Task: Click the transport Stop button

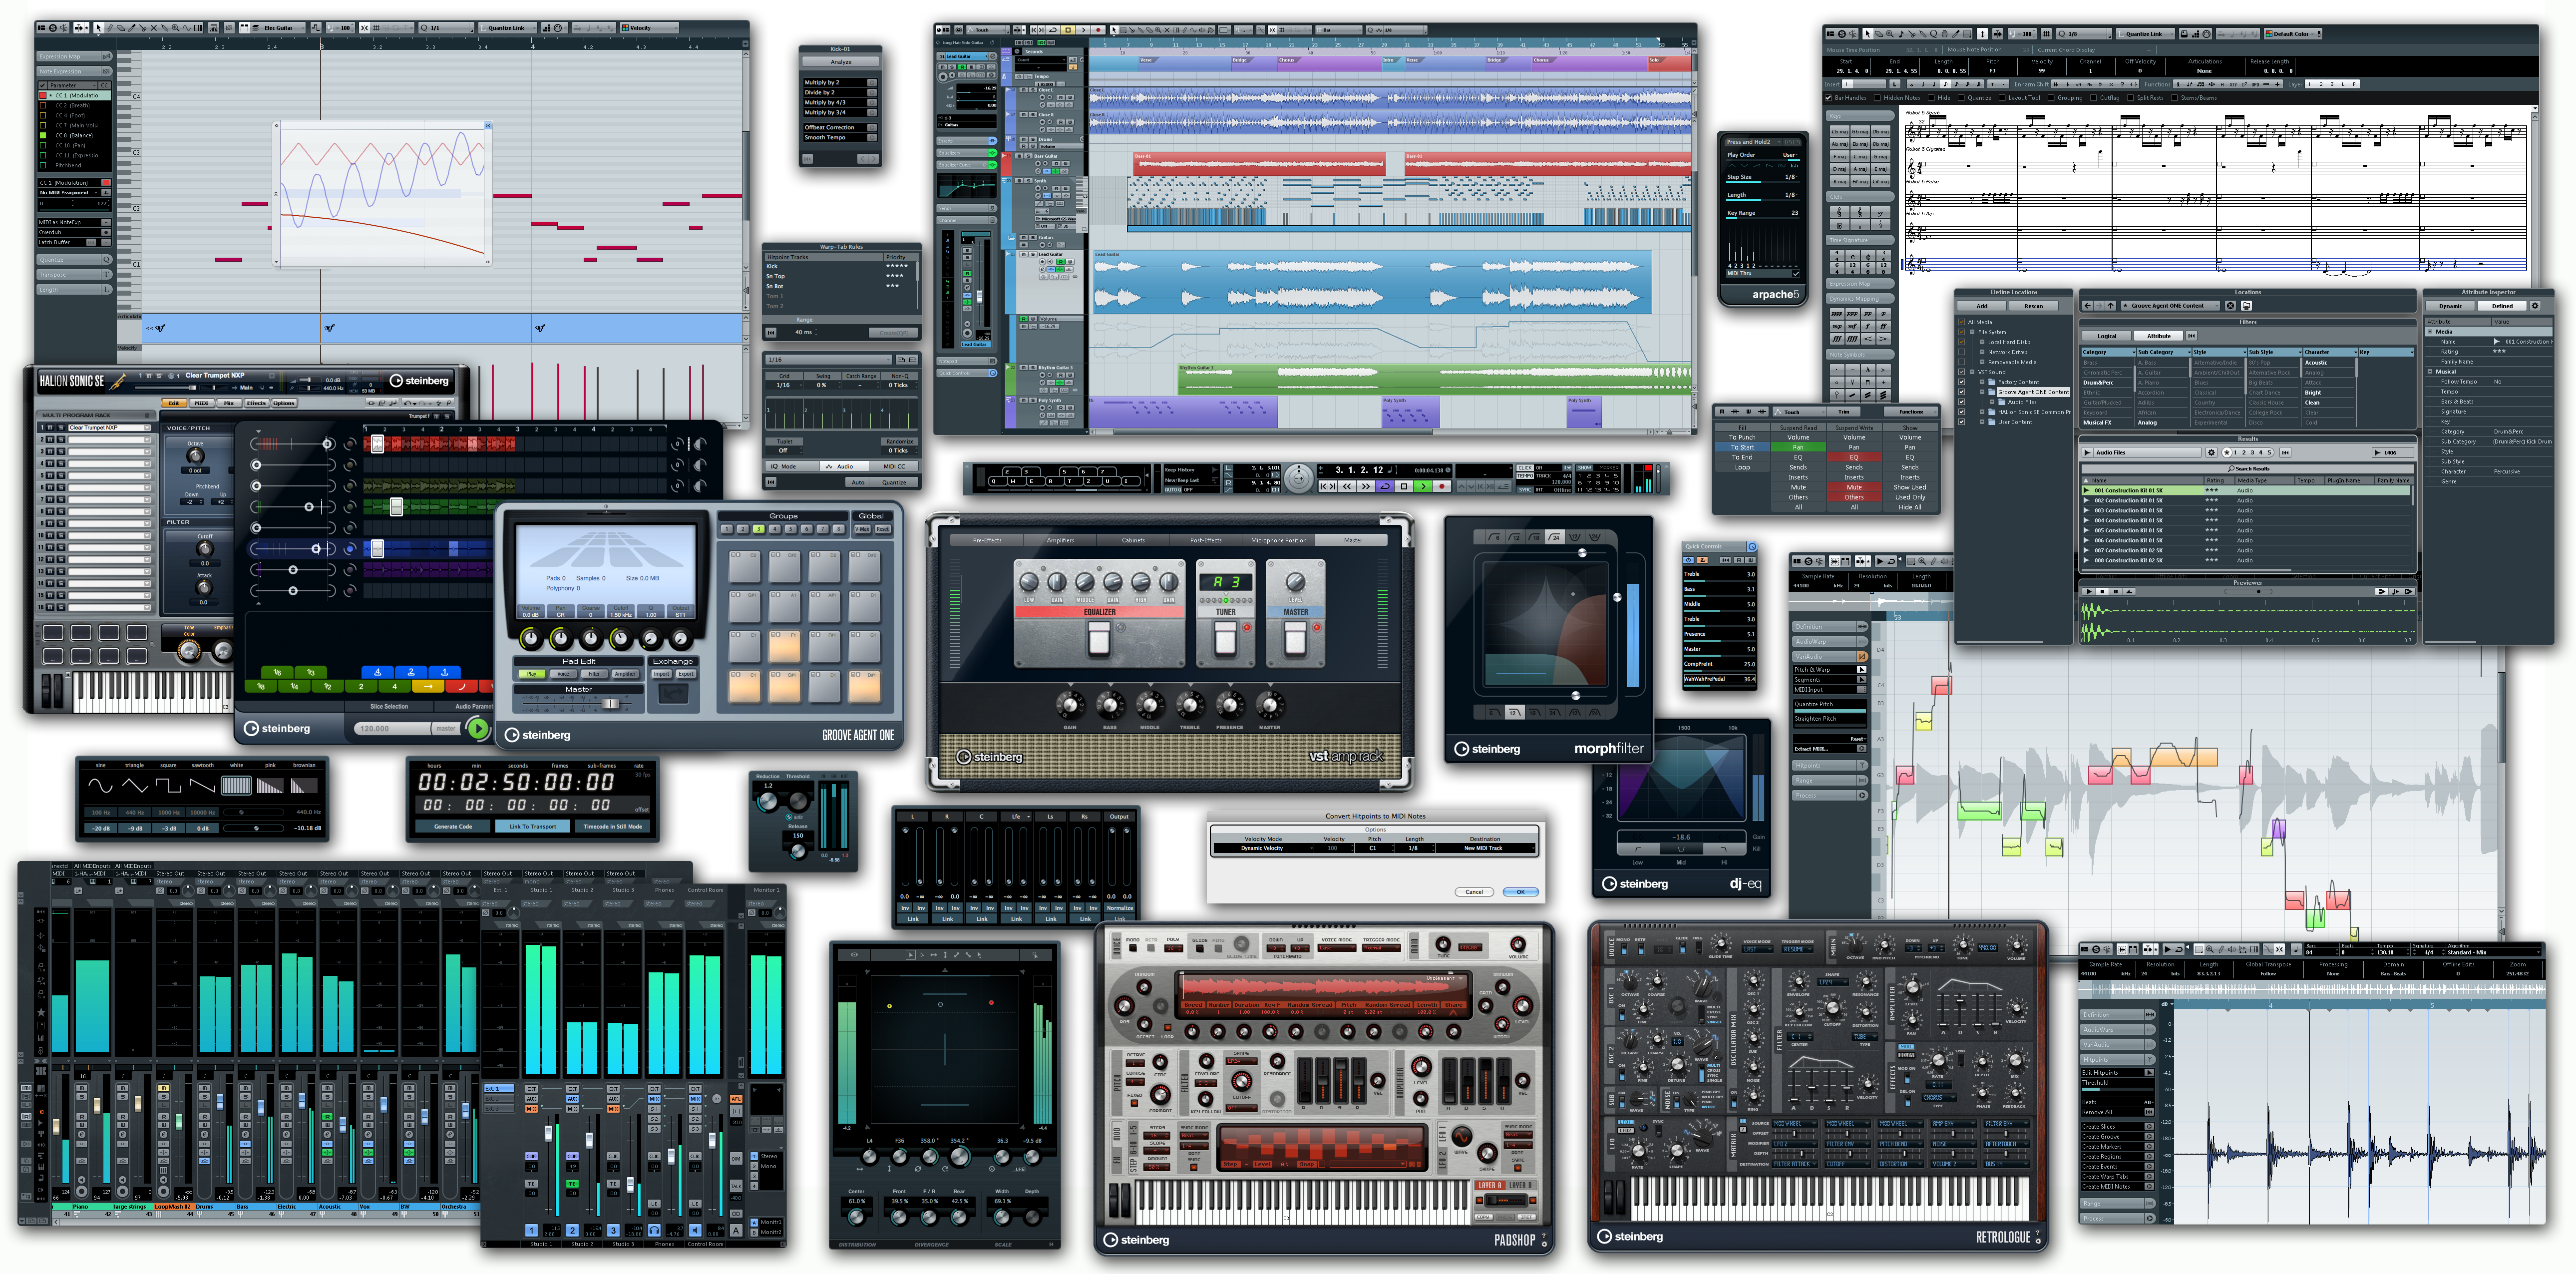Action: [1404, 486]
